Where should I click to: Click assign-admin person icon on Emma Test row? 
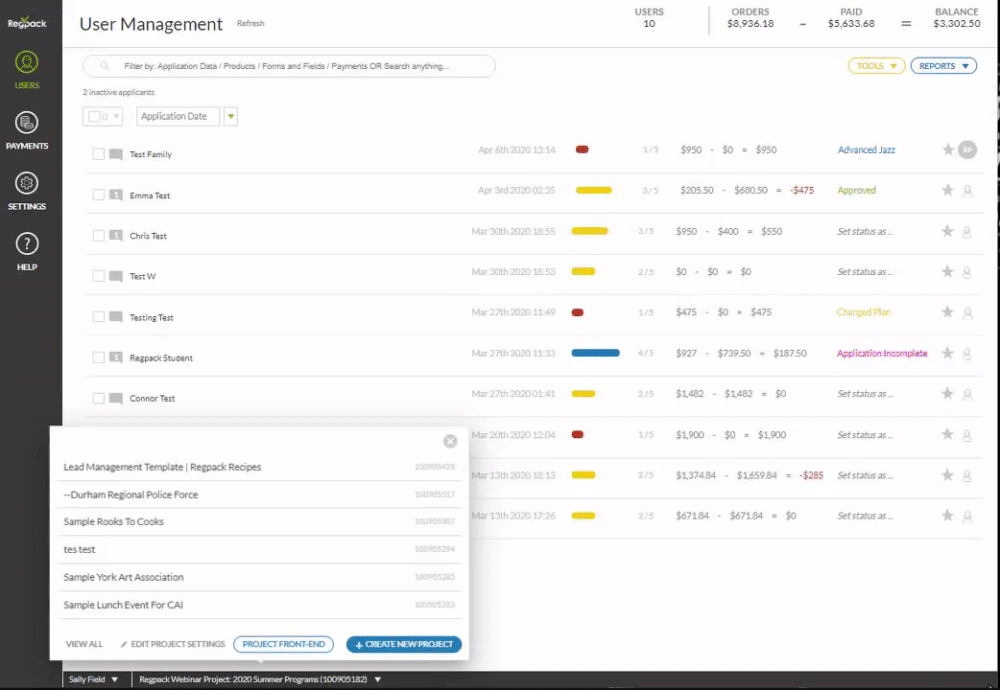[x=967, y=191]
